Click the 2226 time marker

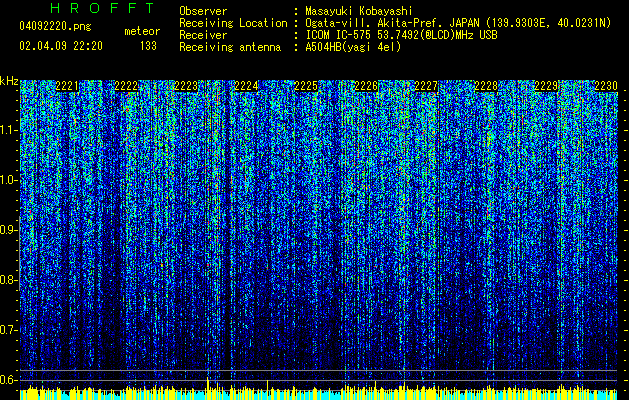coord(366,86)
